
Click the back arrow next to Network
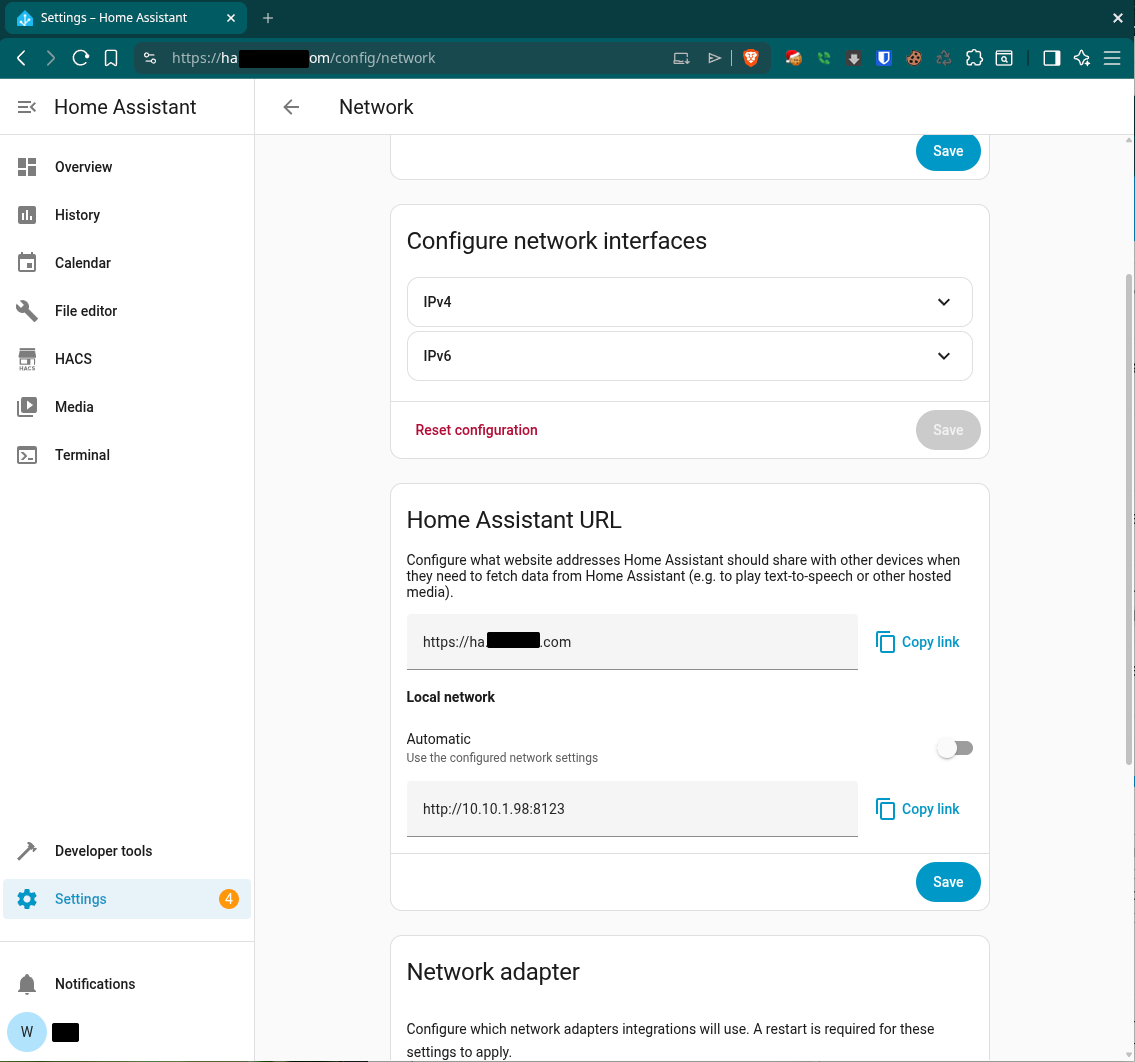[291, 107]
